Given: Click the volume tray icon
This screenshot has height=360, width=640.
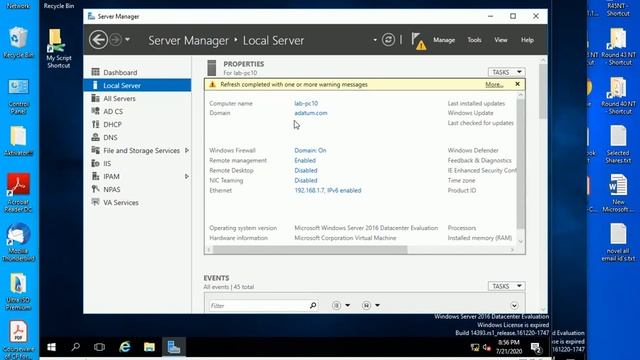Looking at the screenshot, I should tap(487, 347).
